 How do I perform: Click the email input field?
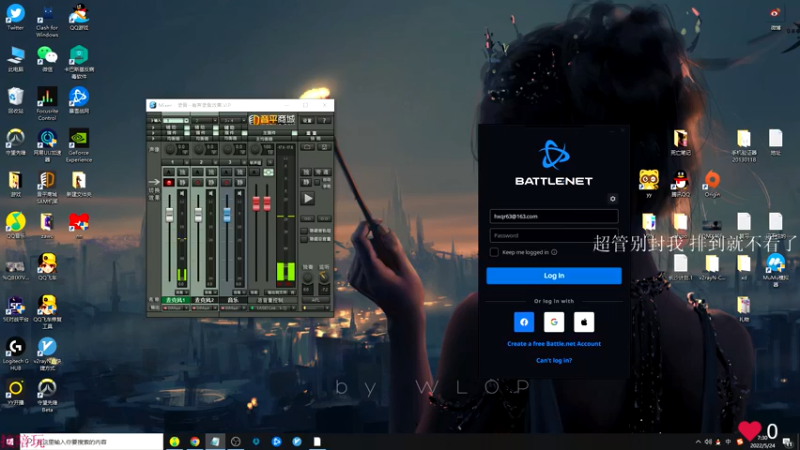pos(554,216)
